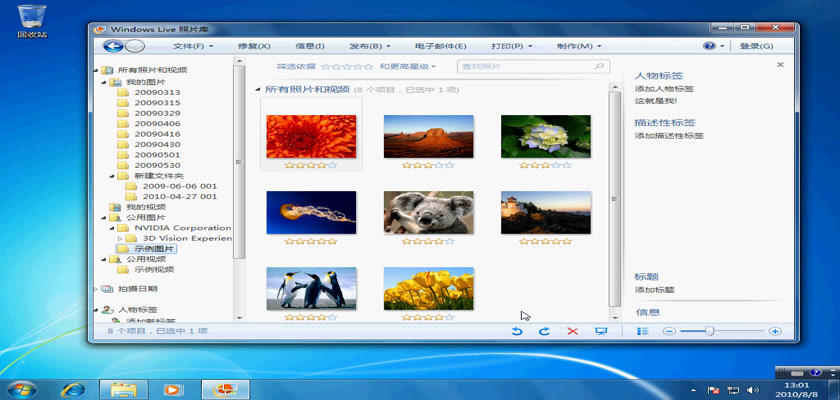Click the blue back arrow button
The height and width of the screenshot is (400, 840).
(x=113, y=45)
